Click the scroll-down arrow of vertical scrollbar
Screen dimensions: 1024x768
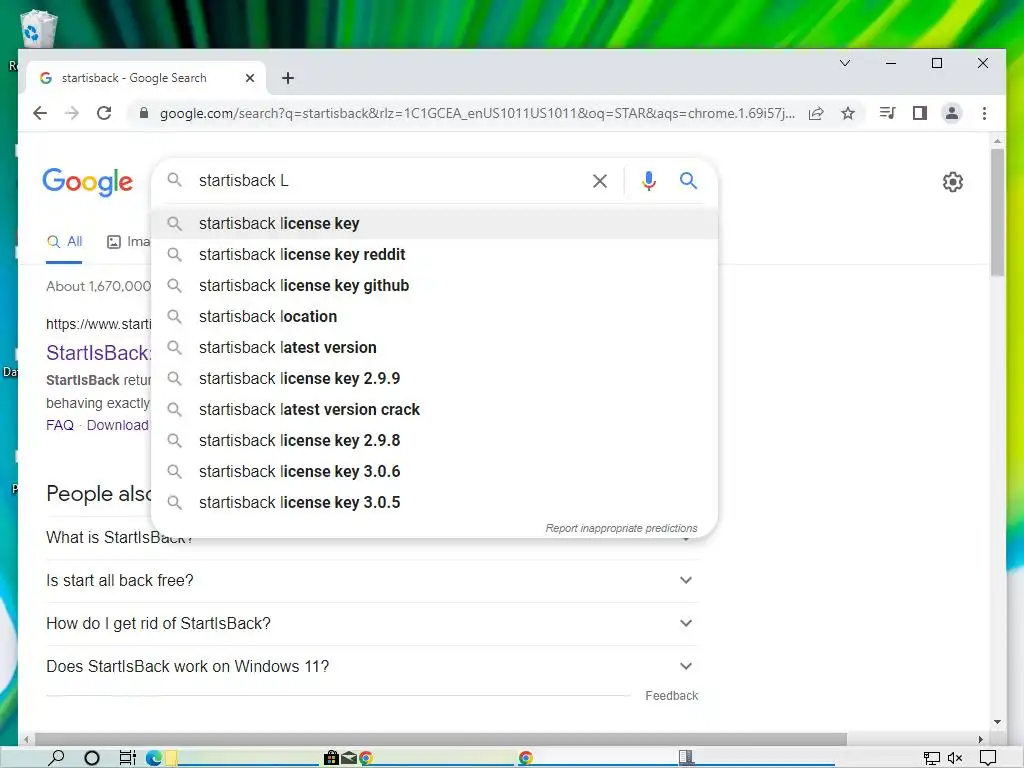click(x=997, y=722)
